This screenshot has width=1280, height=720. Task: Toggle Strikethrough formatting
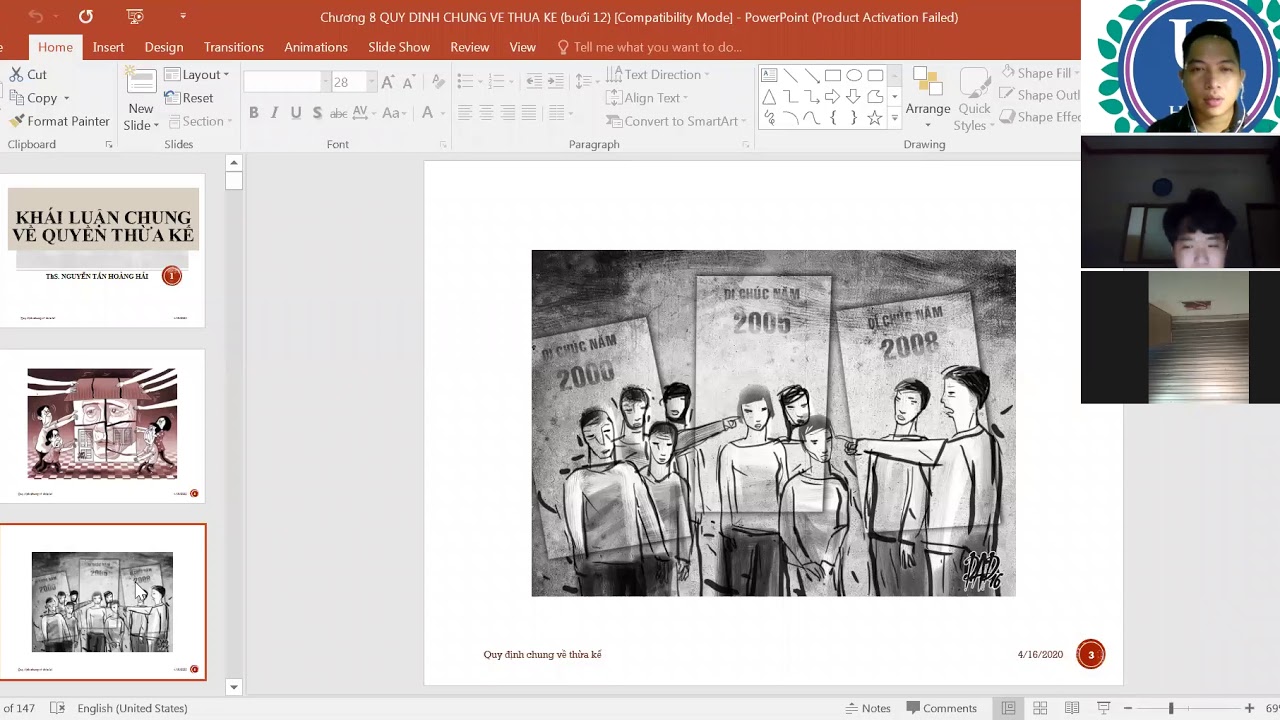(338, 113)
